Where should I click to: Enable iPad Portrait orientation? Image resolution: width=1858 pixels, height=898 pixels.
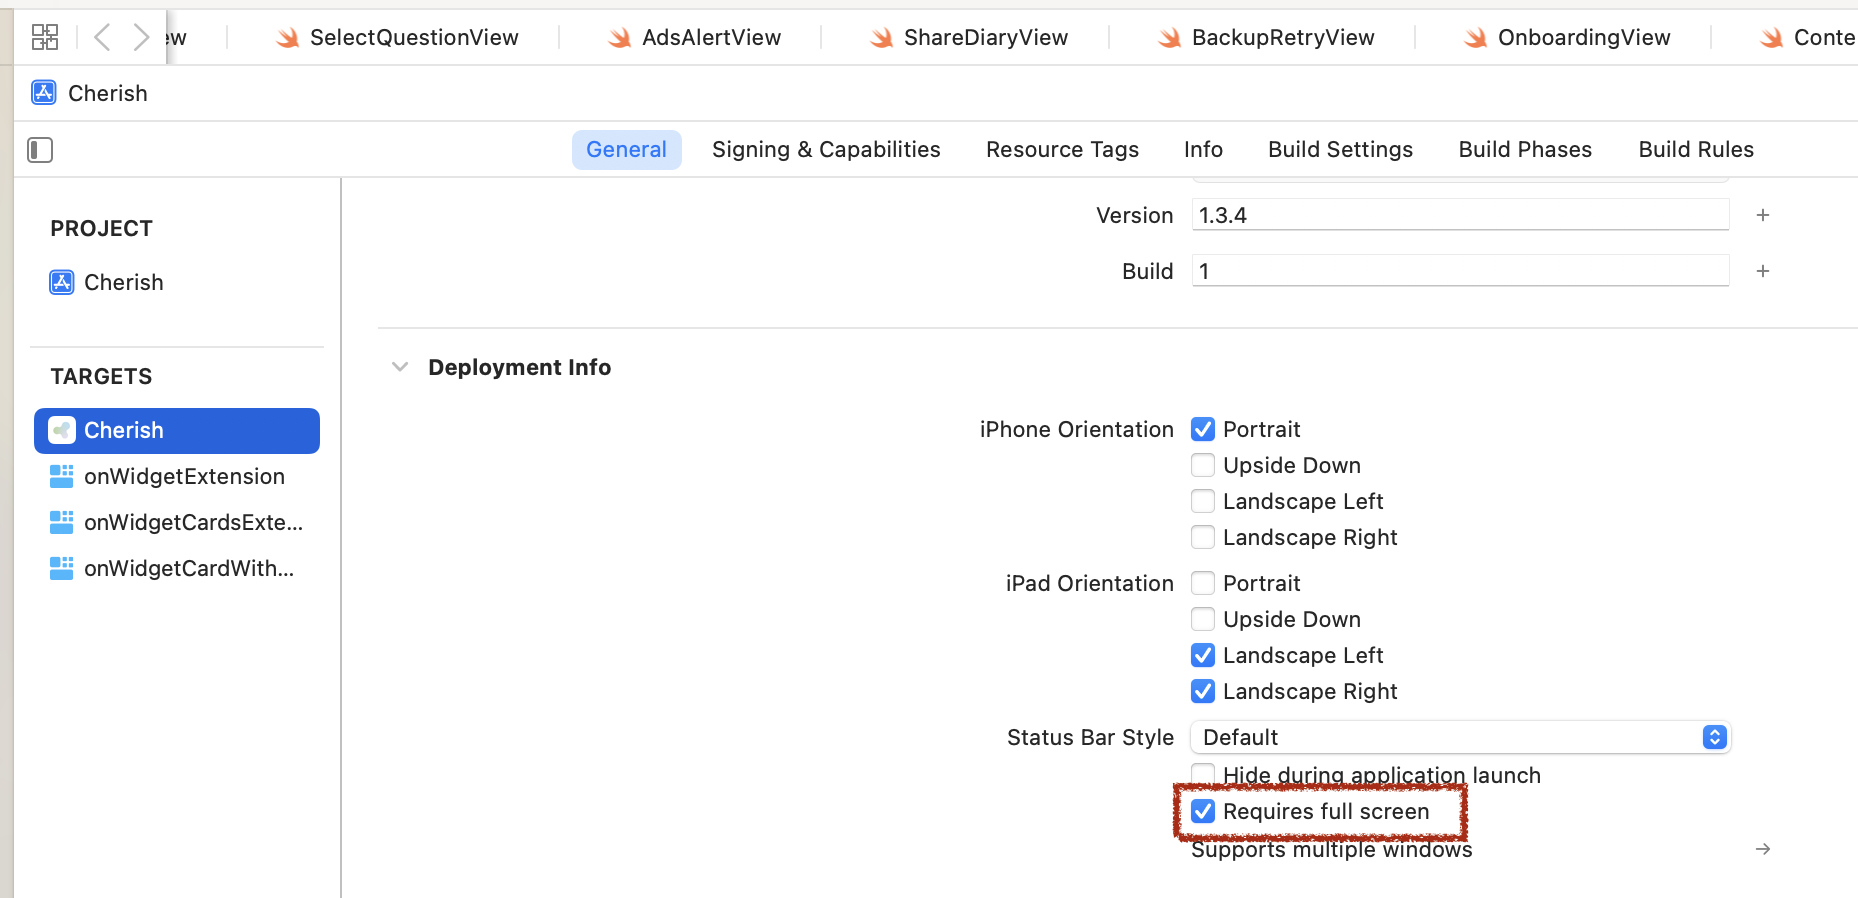[x=1203, y=583]
